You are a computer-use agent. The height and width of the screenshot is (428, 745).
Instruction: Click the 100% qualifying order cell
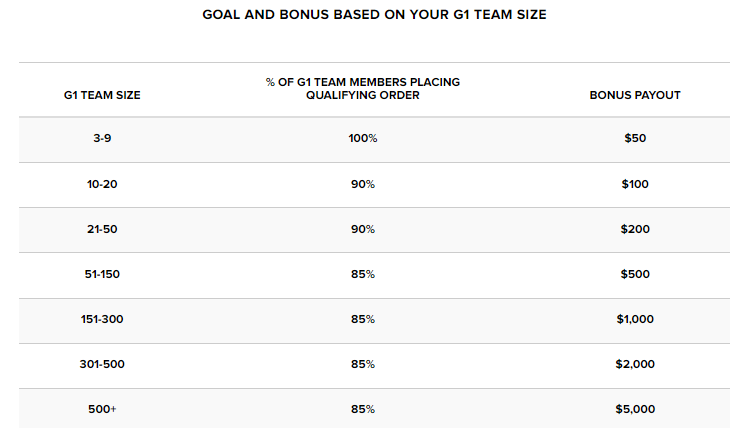pos(363,138)
